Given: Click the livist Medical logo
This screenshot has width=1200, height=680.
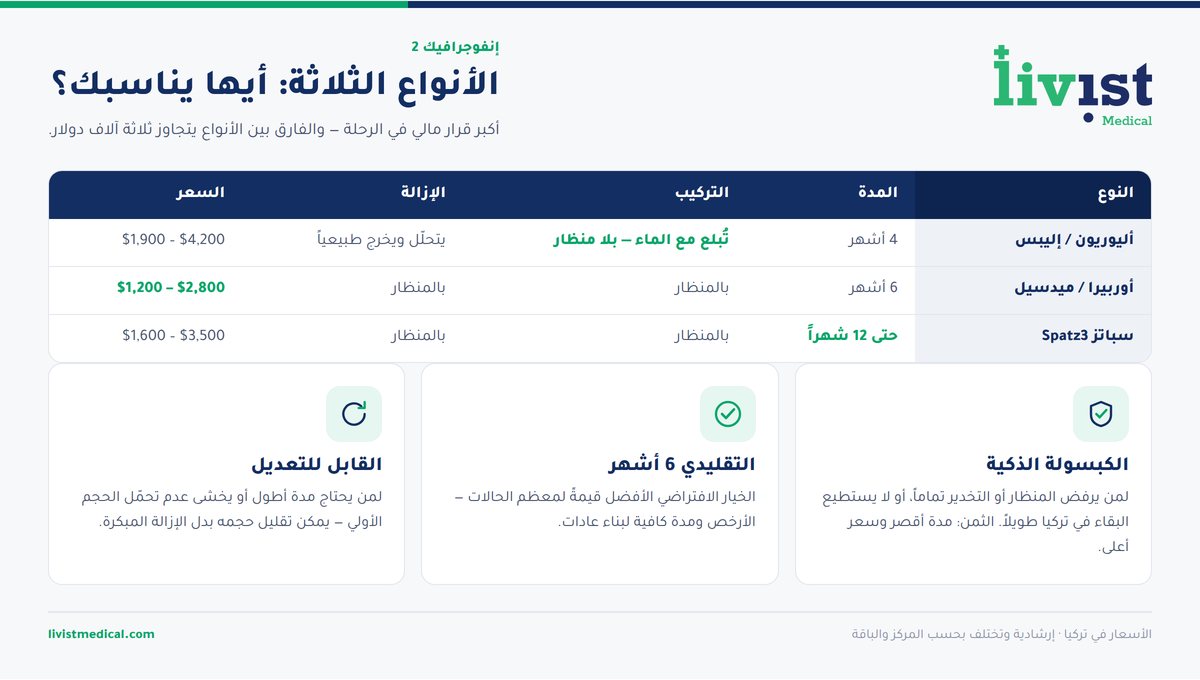Looking at the screenshot, I should tap(1072, 87).
